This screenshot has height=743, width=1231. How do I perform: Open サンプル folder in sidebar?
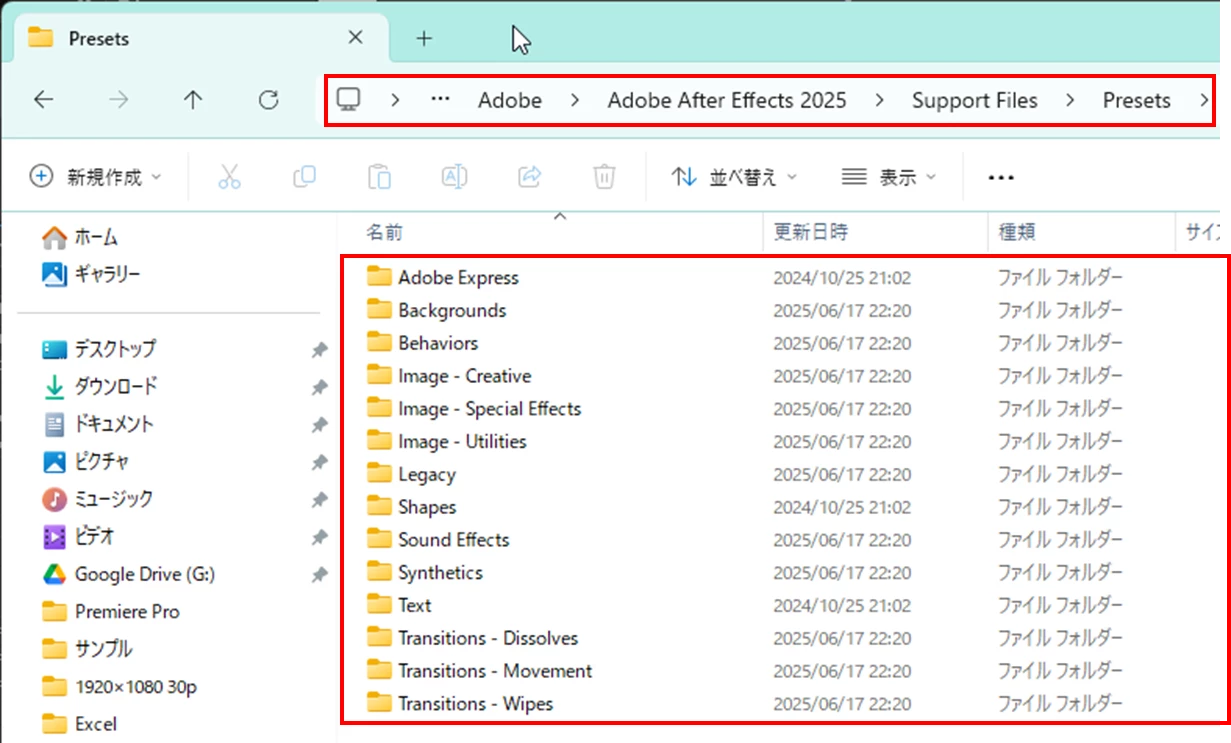[x=87, y=649]
